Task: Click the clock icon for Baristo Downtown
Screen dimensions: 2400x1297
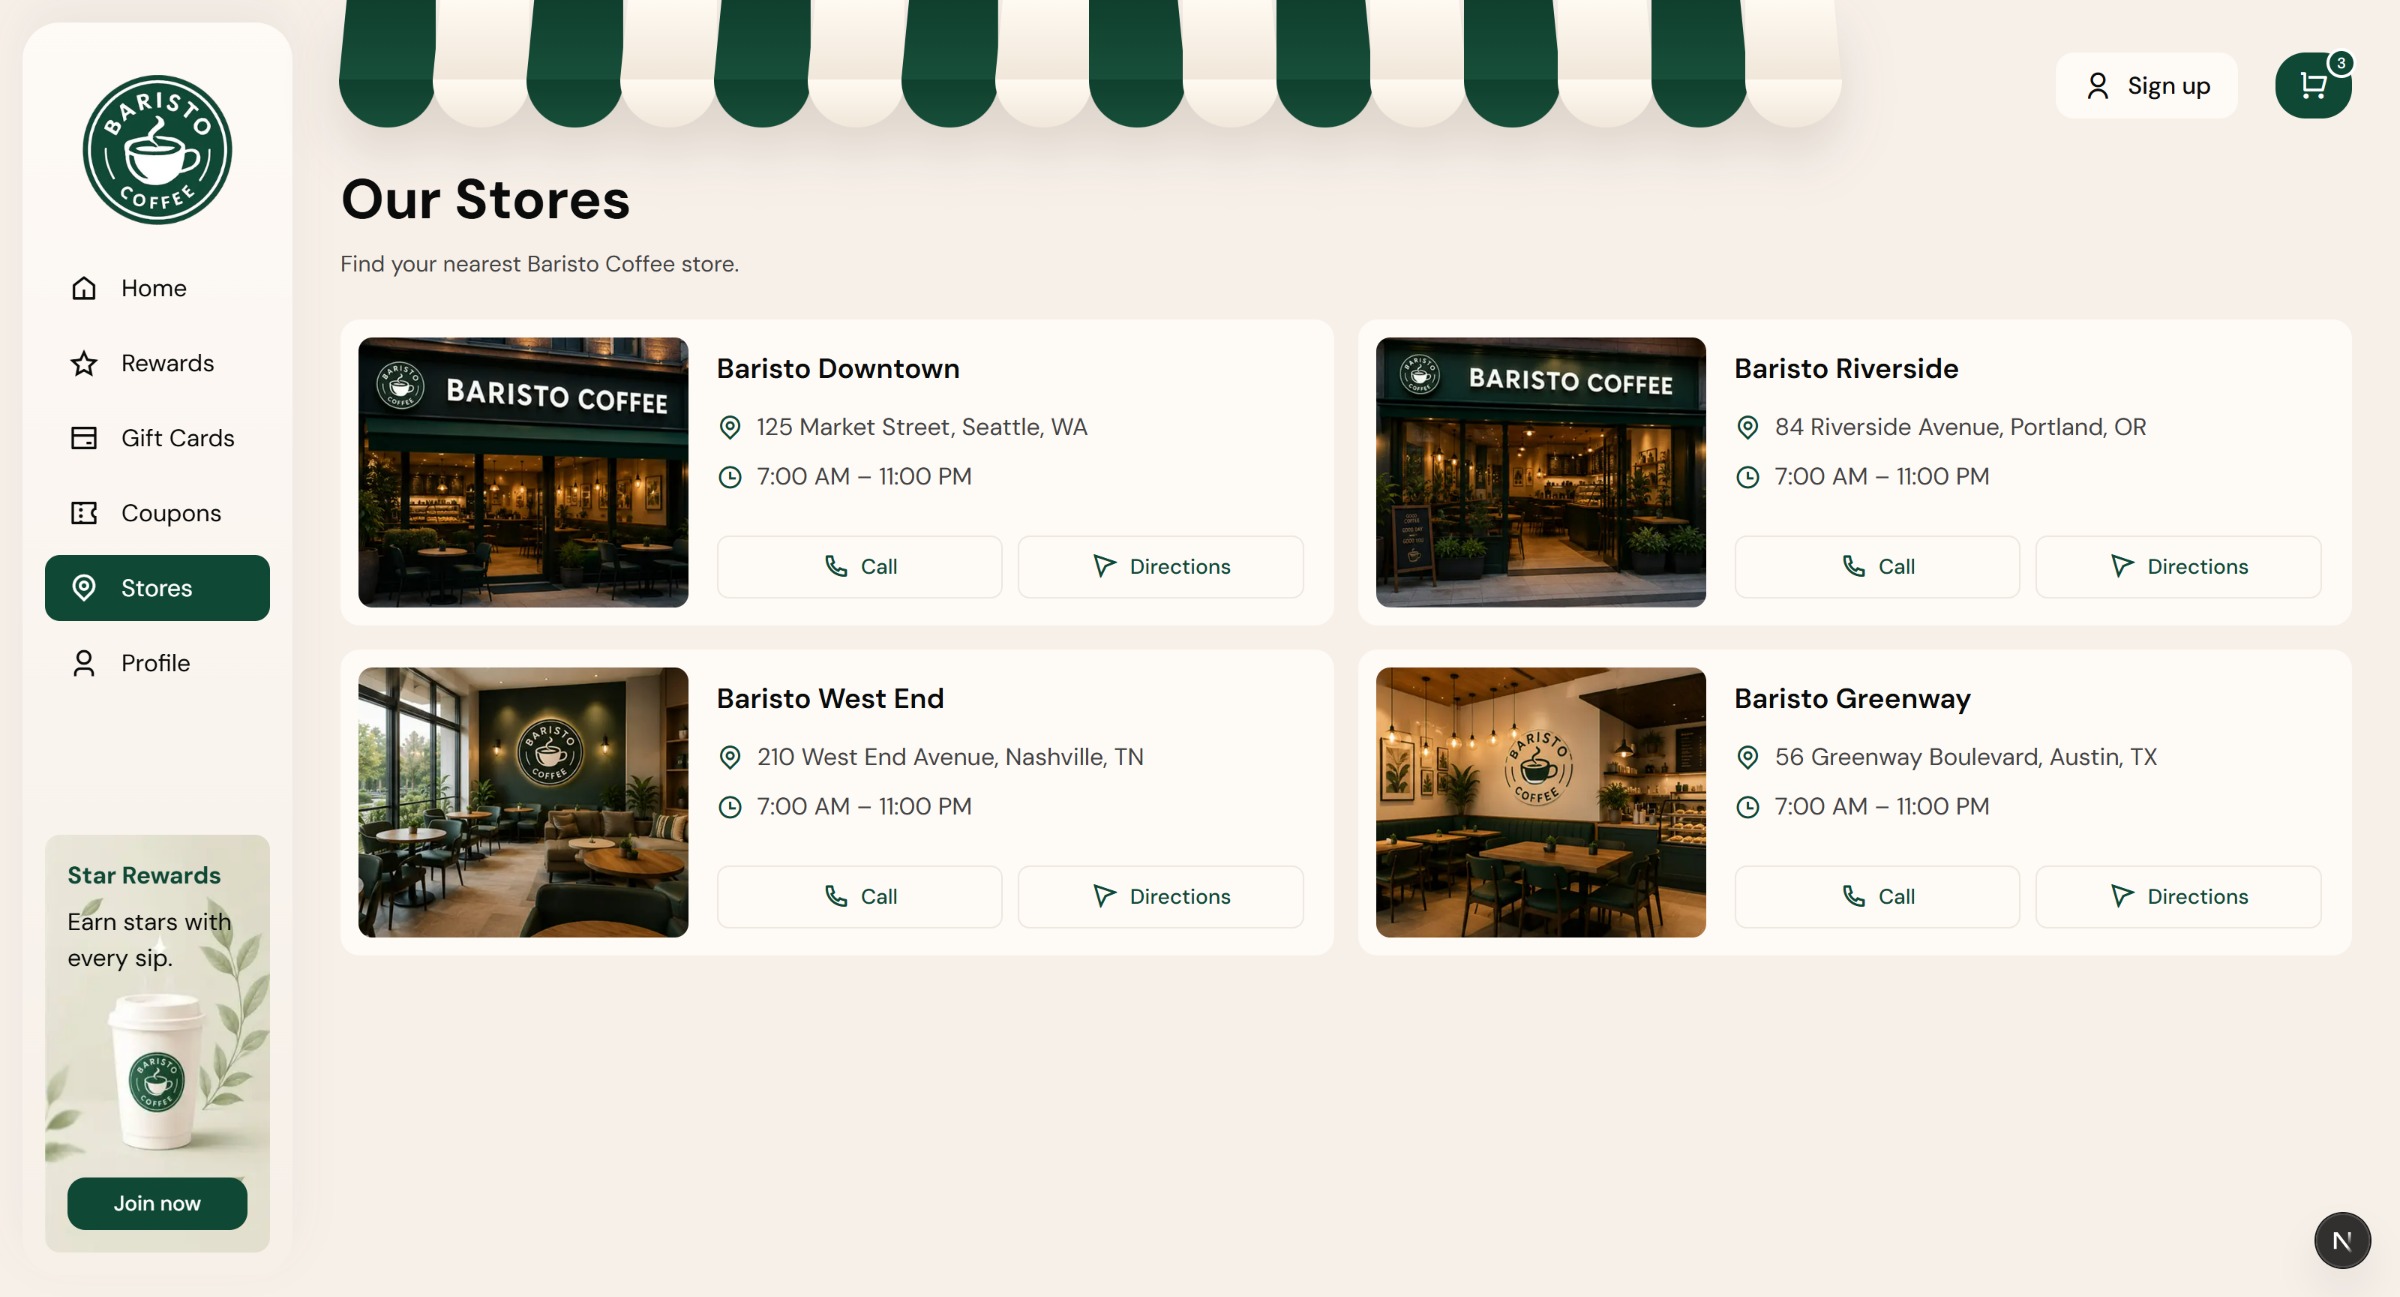Action: point(730,477)
